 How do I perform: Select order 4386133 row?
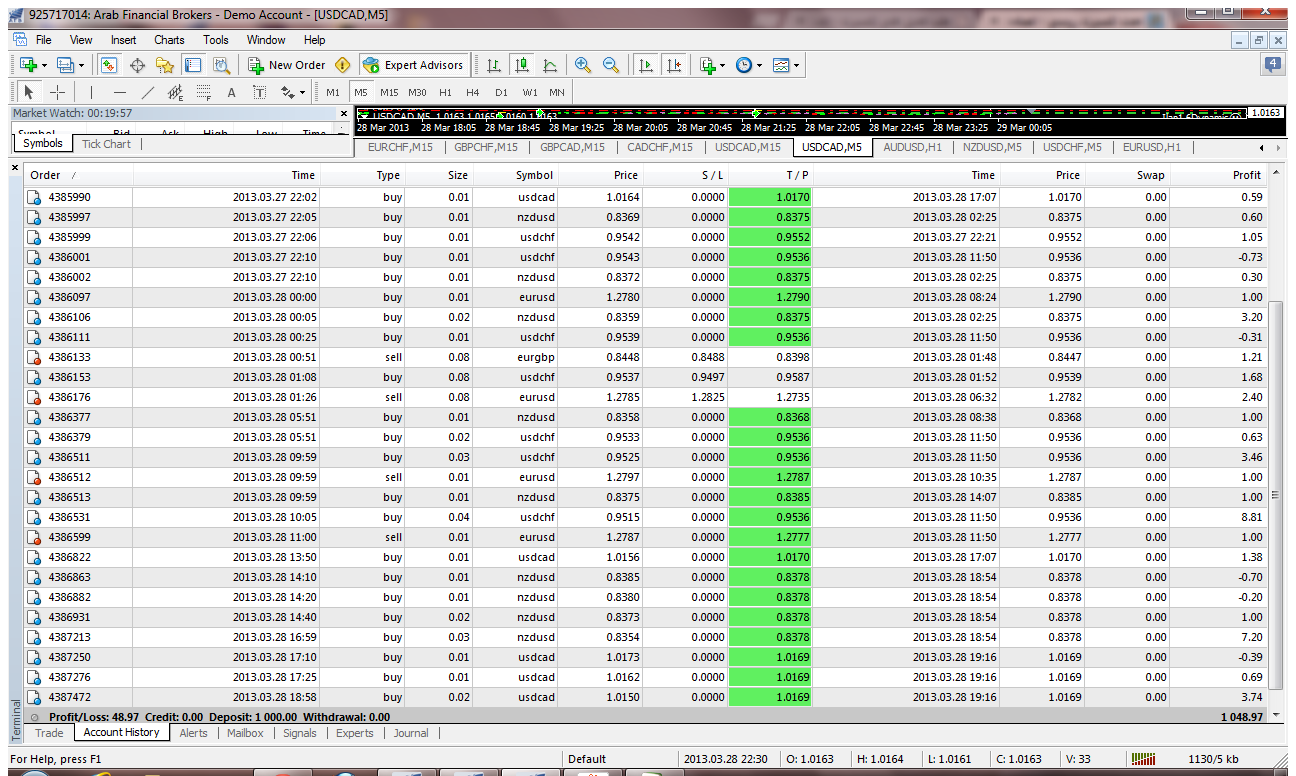pyautogui.click(x=646, y=357)
